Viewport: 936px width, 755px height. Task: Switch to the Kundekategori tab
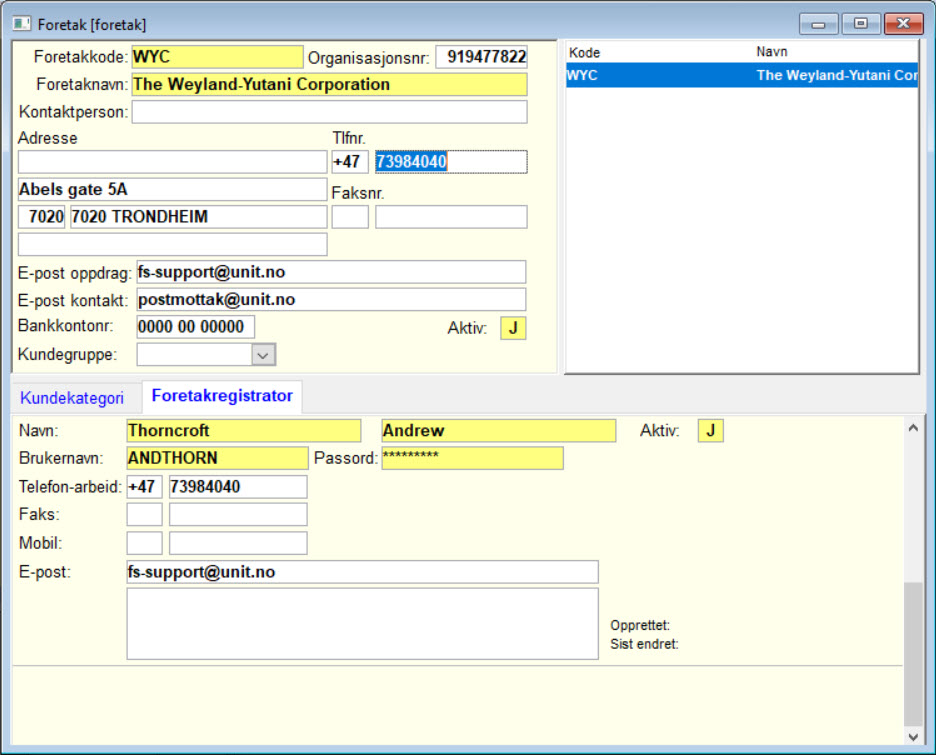coord(72,398)
